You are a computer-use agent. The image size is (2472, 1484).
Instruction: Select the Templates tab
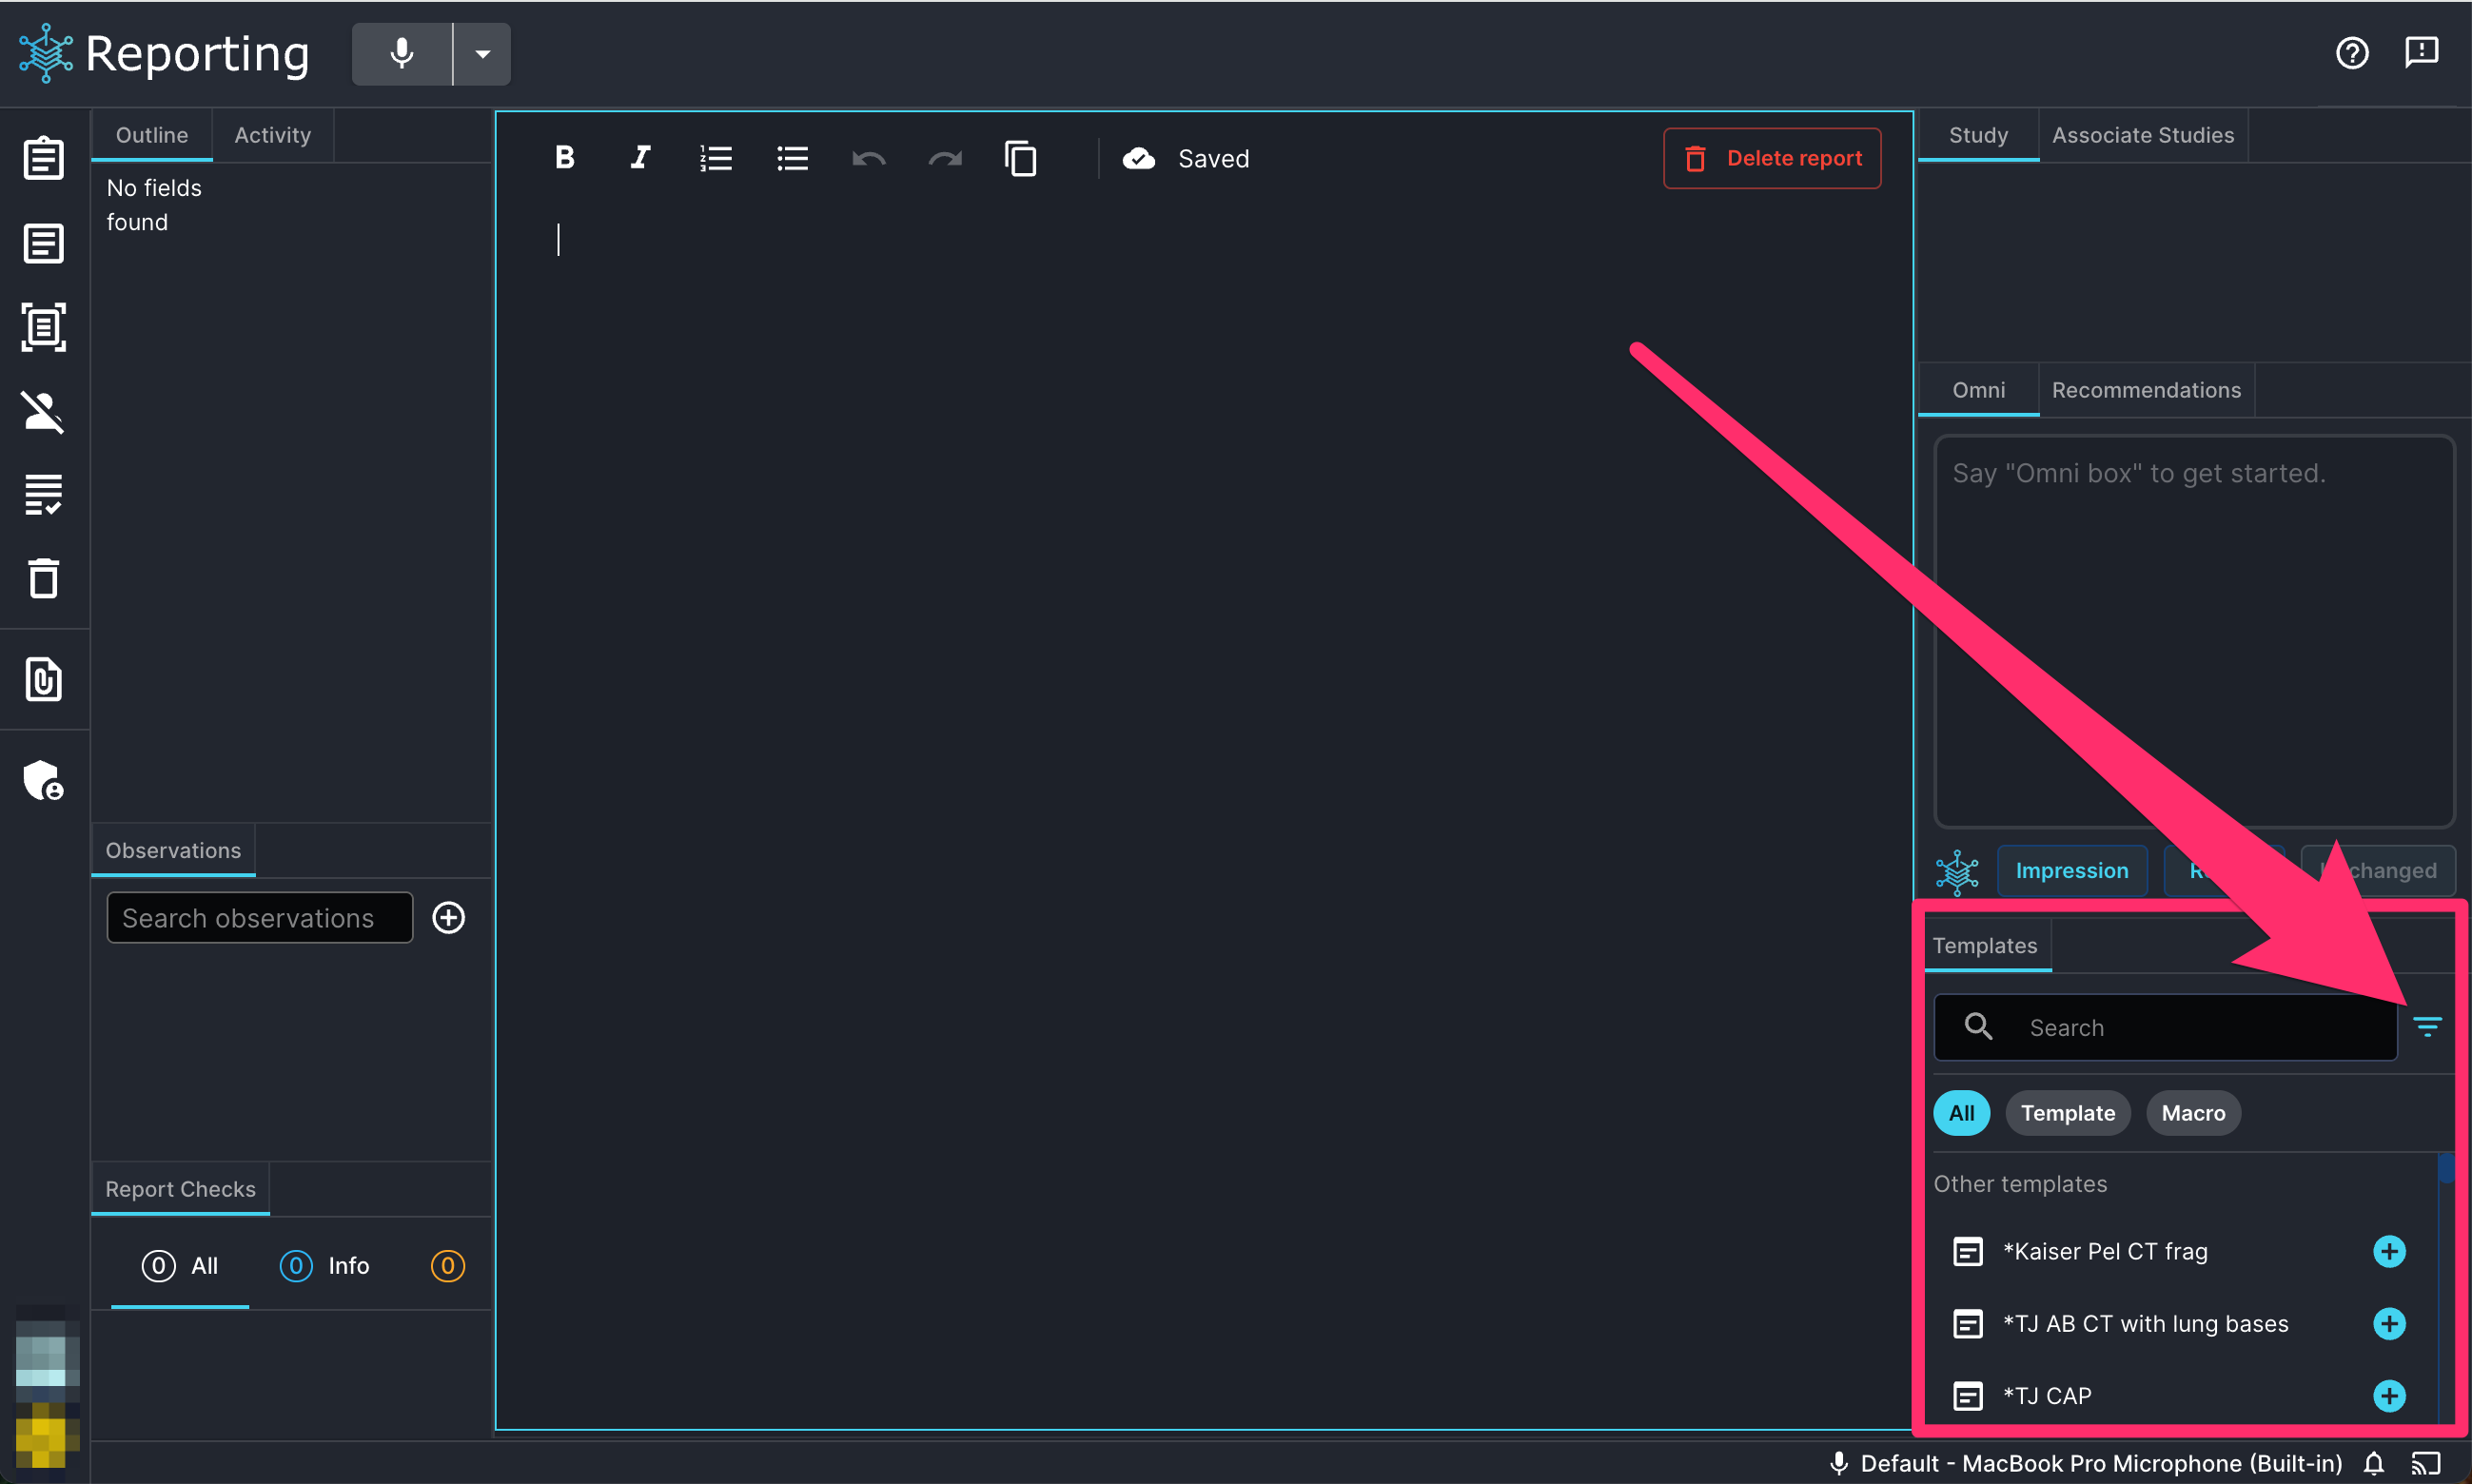1985,945
